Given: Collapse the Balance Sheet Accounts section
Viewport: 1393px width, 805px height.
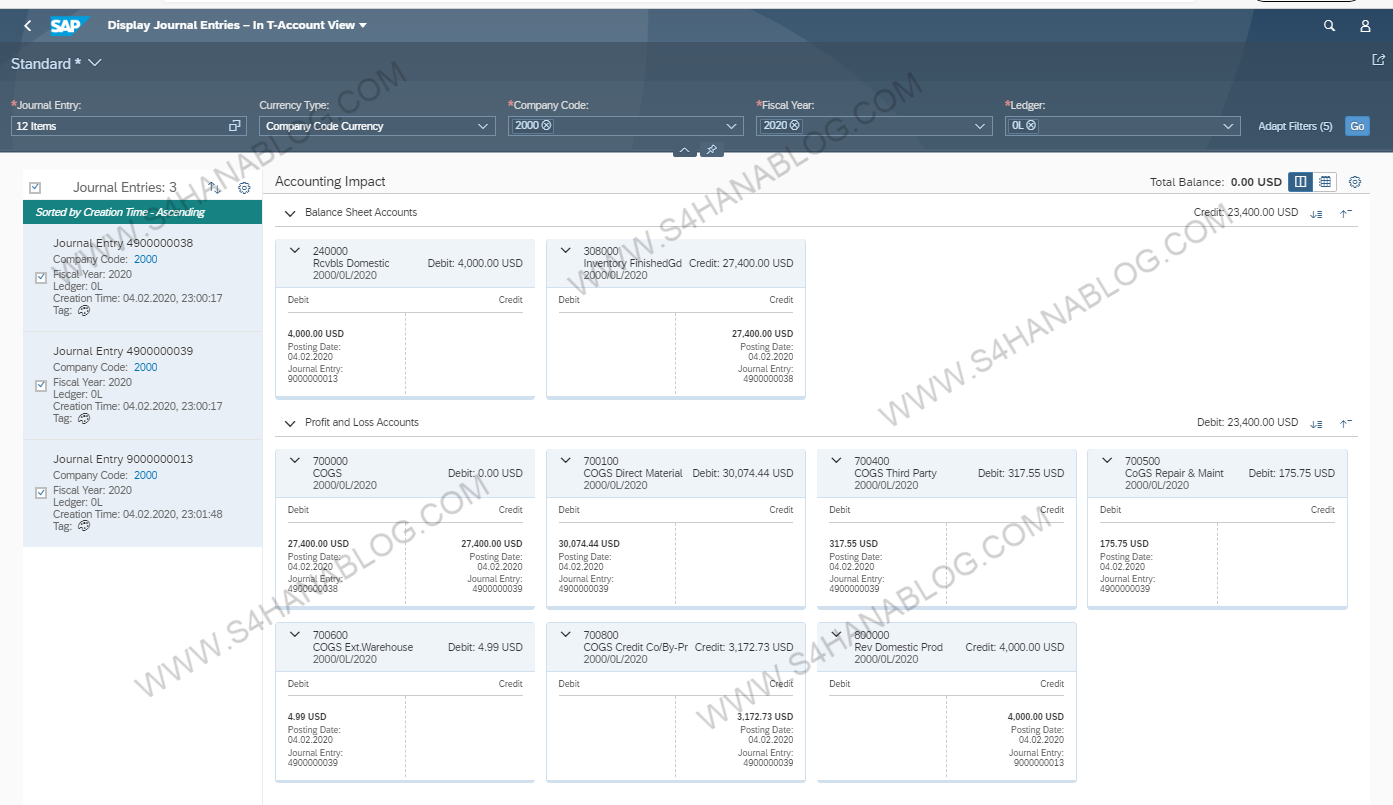Looking at the screenshot, I should 290,213.
